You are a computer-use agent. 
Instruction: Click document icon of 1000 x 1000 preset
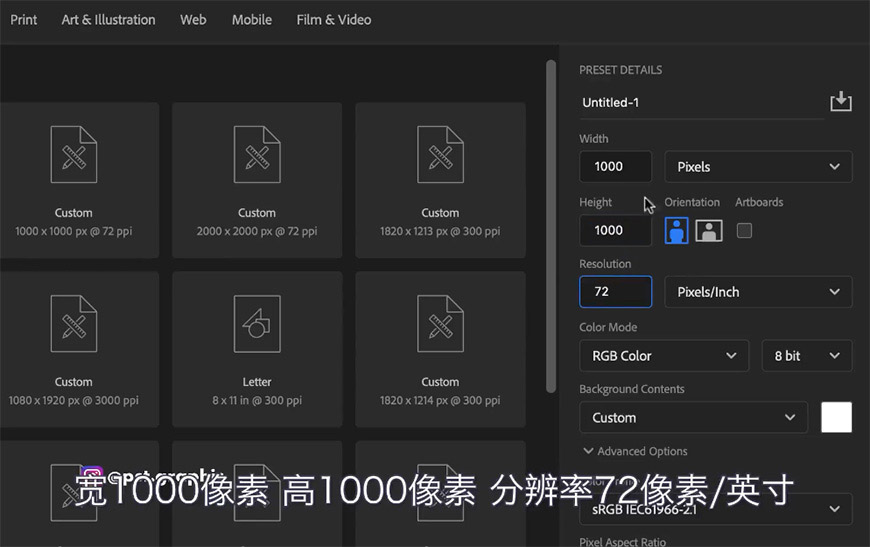point(74,154)
